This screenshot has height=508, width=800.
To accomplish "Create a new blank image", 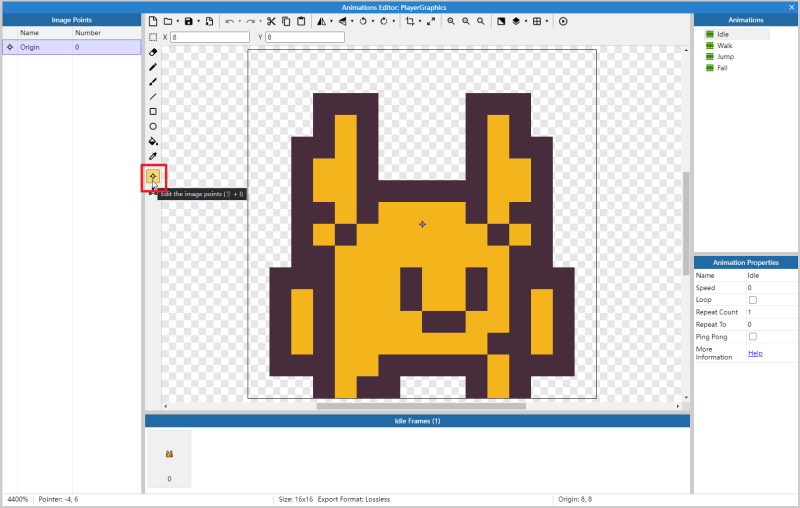I will point(153,21).
